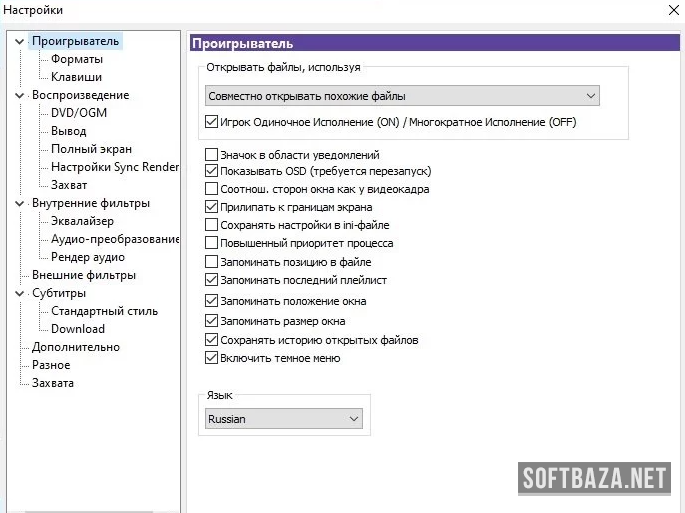The height and width of the screenshot is (513, 685).
Task: Select Стандартный стиль under Субтитры
Action: [x=104, y=311]
